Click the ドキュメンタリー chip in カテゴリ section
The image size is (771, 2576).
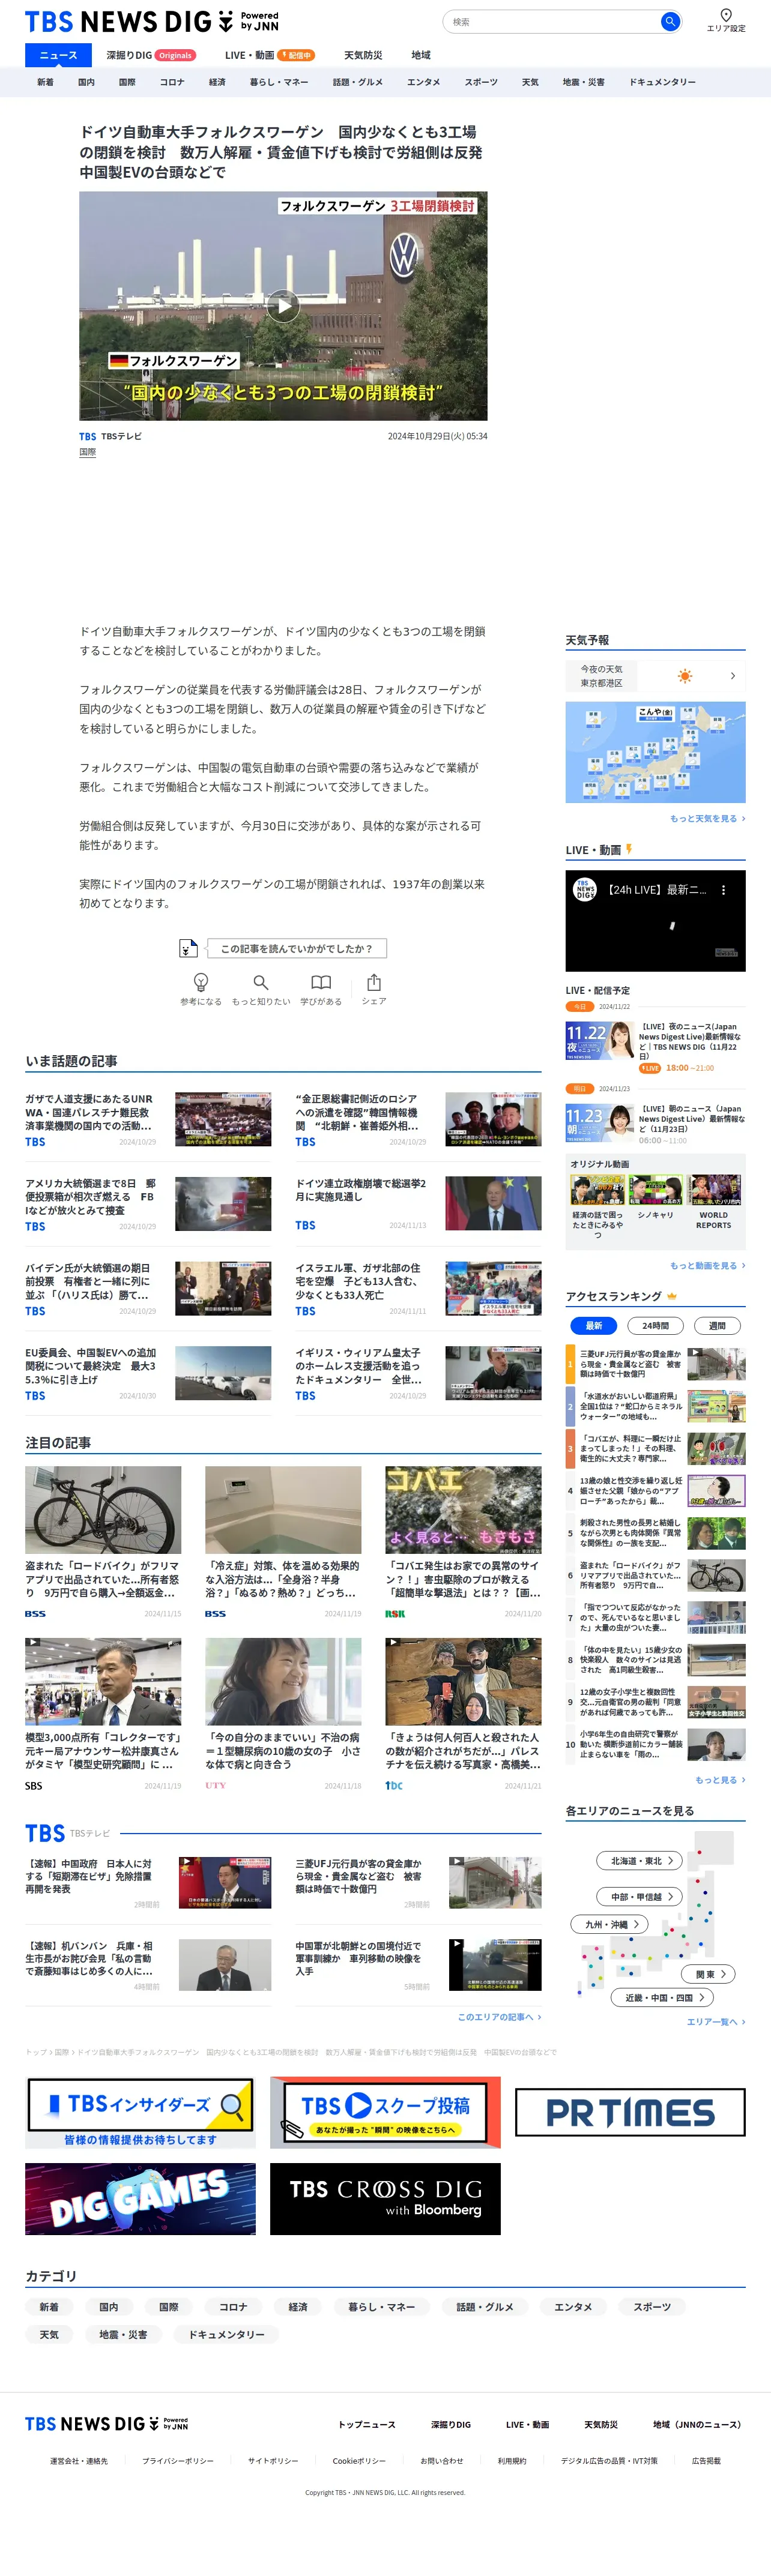227,2334
